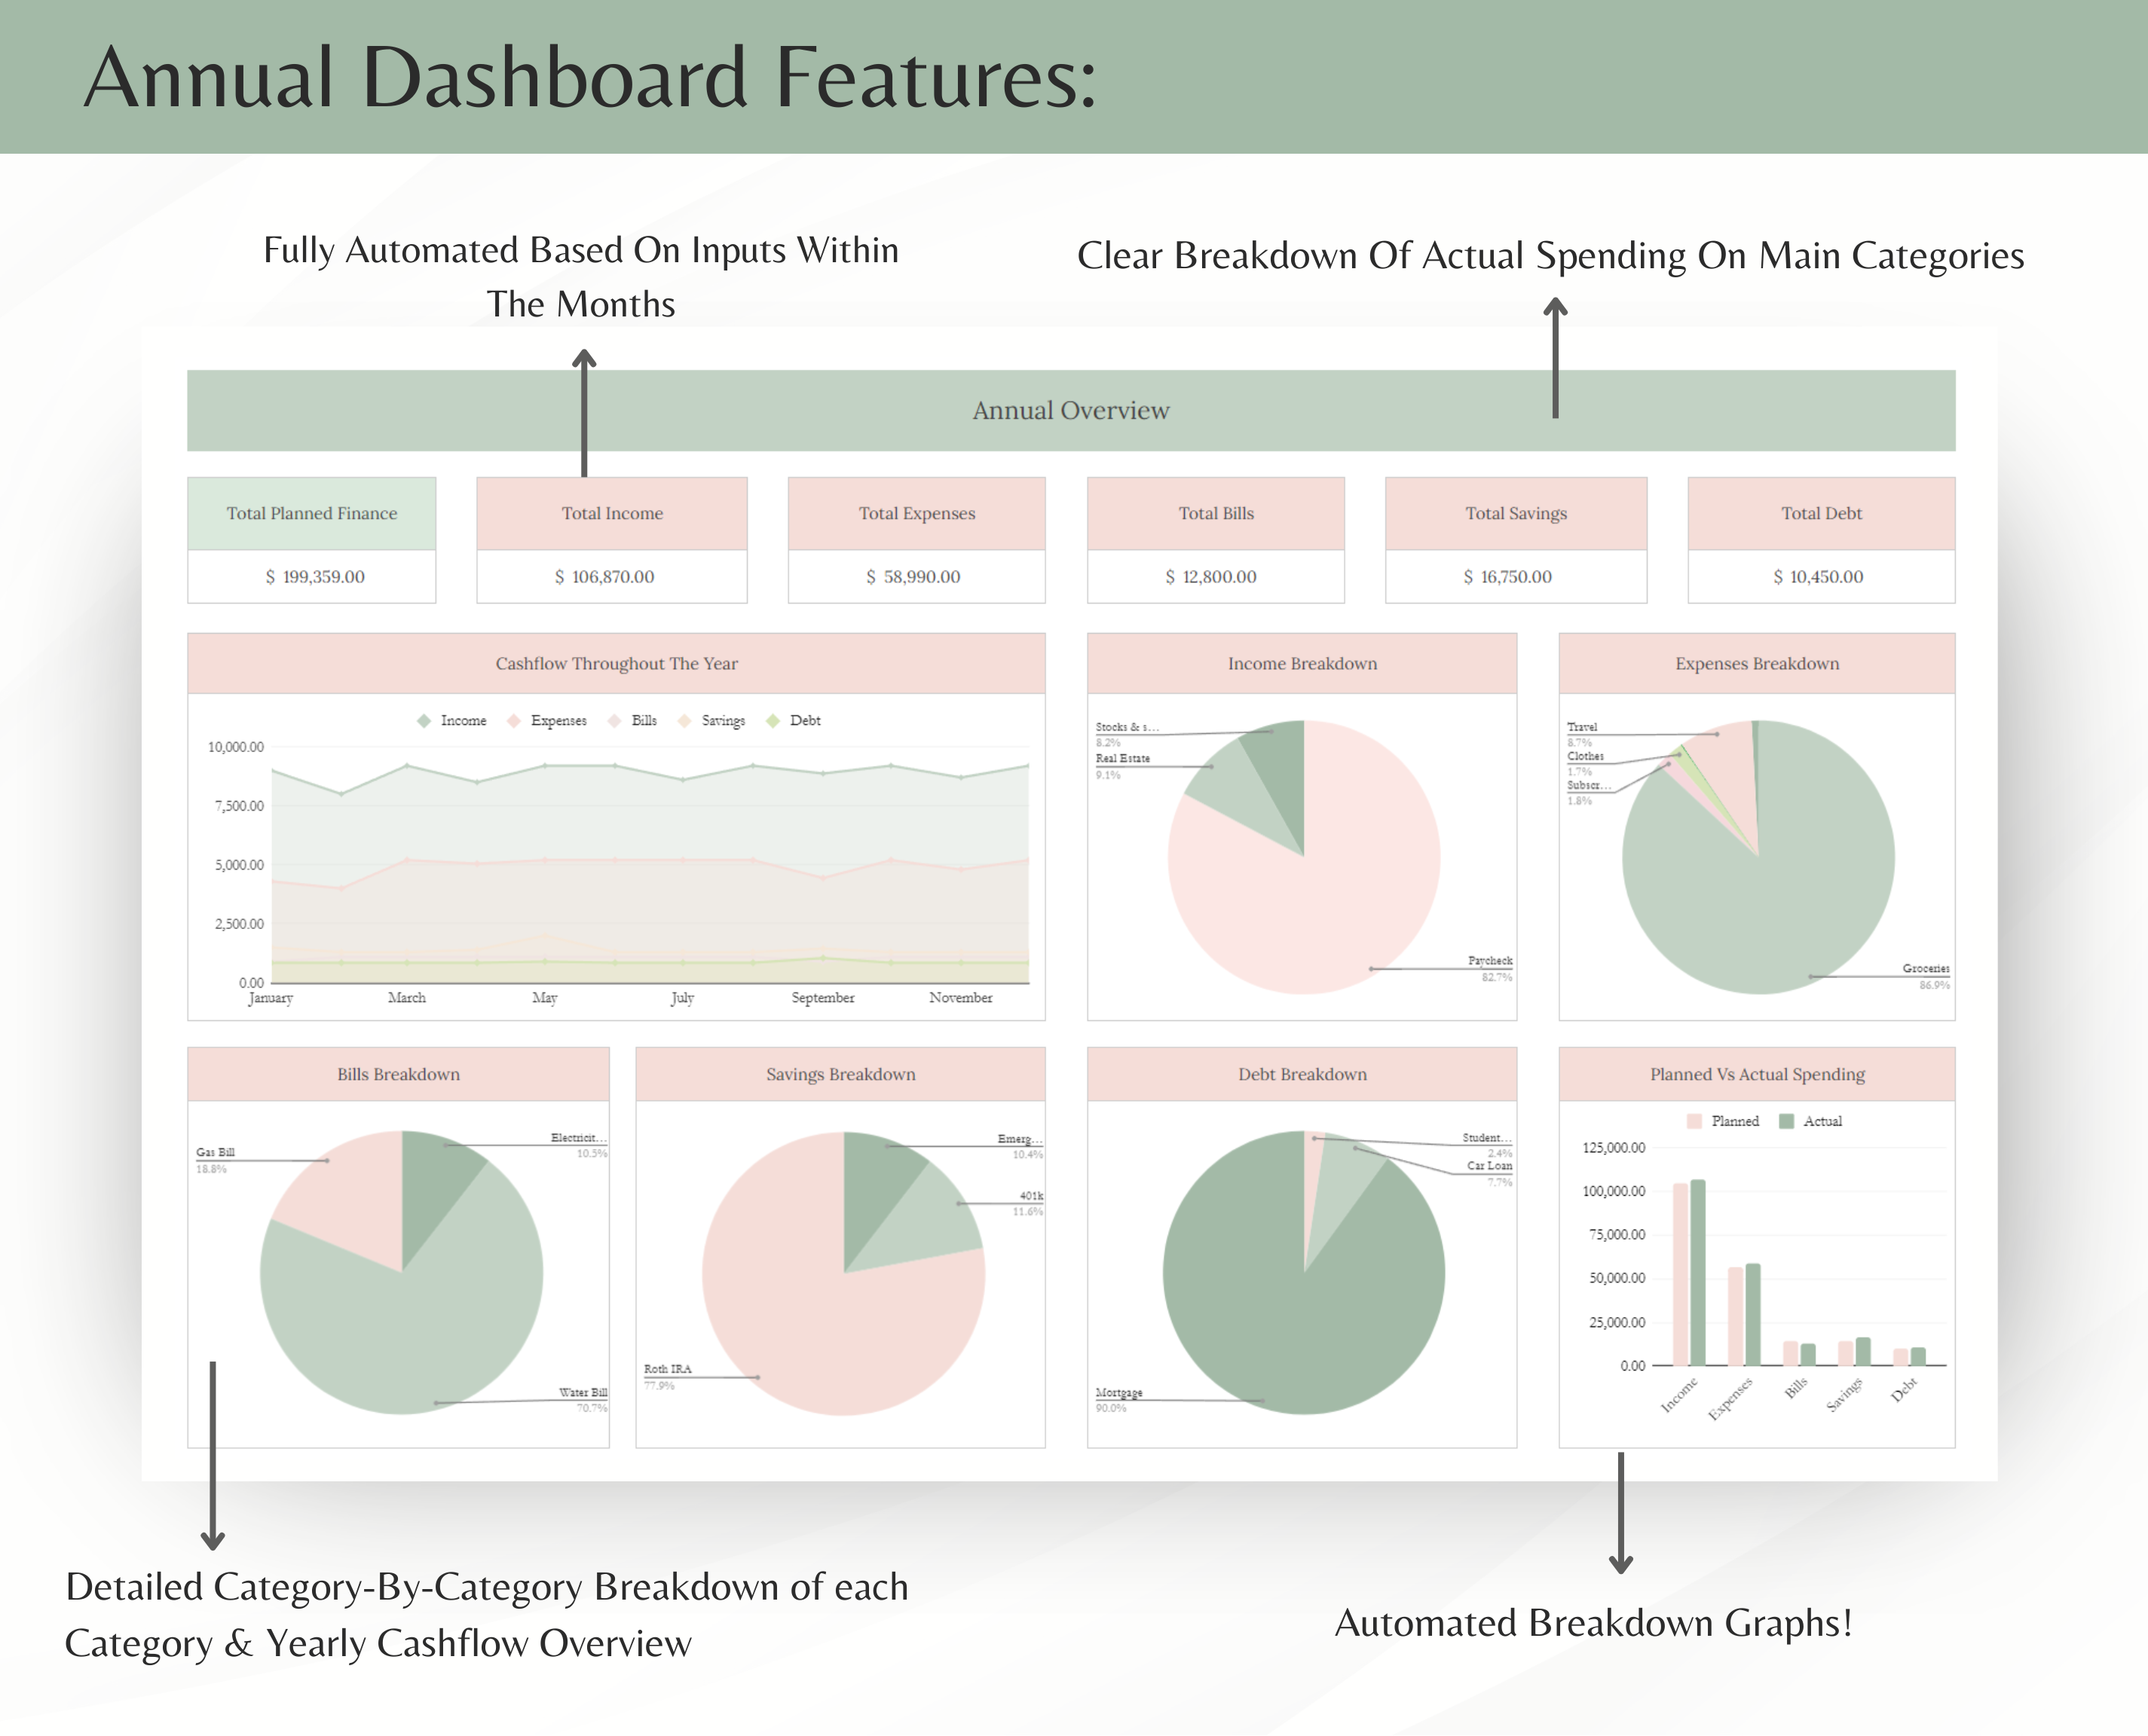Select the Actual legend color swatch
Screen dimensions: 2148x1736
point(1786,1121)
